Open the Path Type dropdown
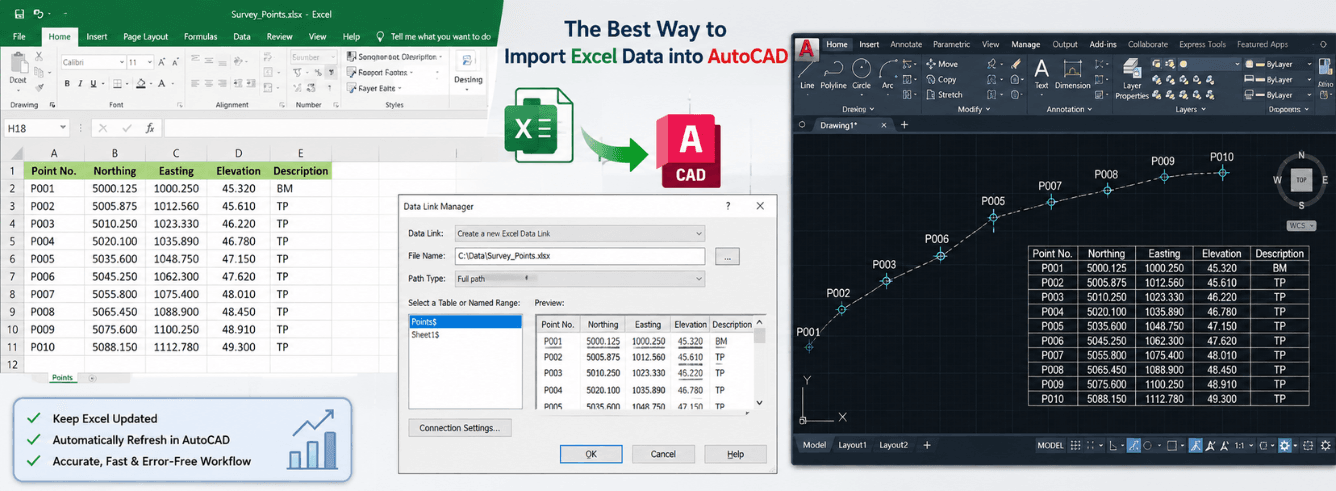 580,279
